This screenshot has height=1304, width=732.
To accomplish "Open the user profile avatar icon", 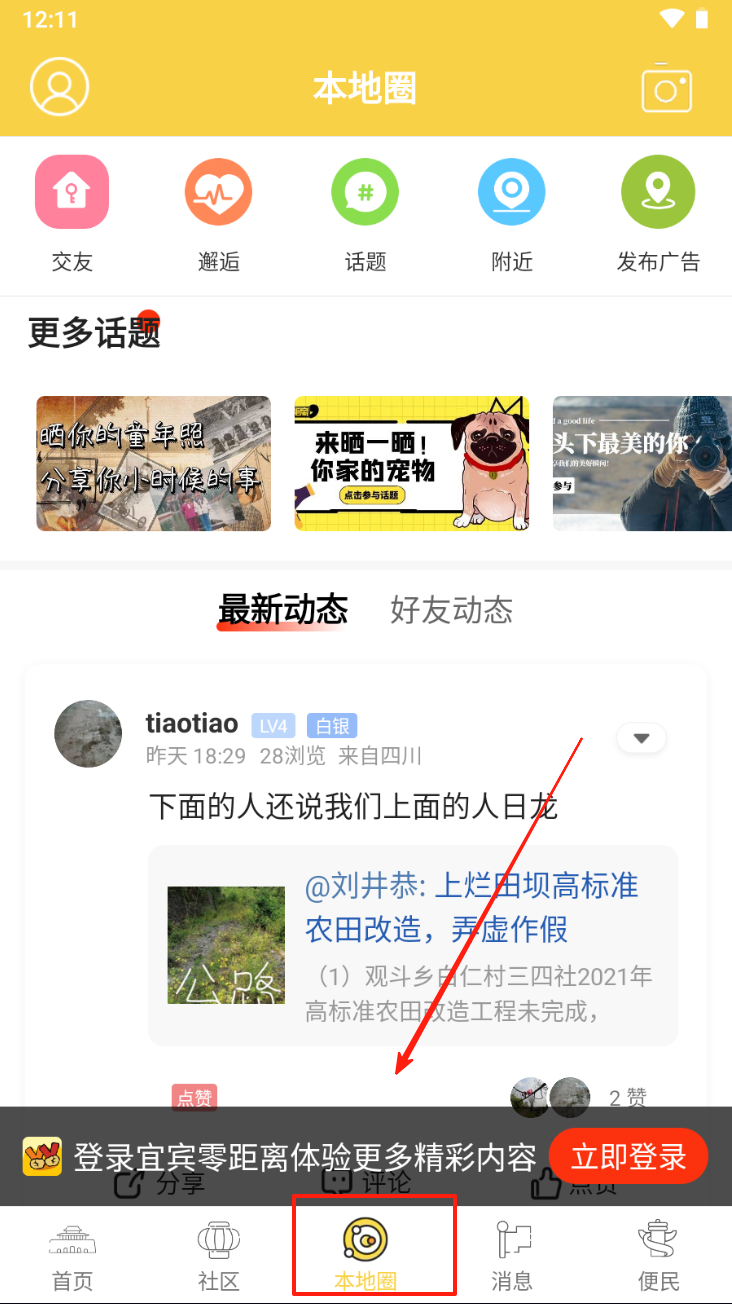I will pos(60,87).
